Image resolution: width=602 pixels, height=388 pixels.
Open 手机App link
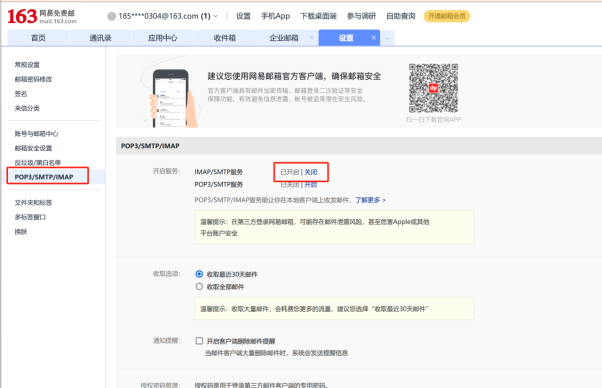(x=275, y=16)
